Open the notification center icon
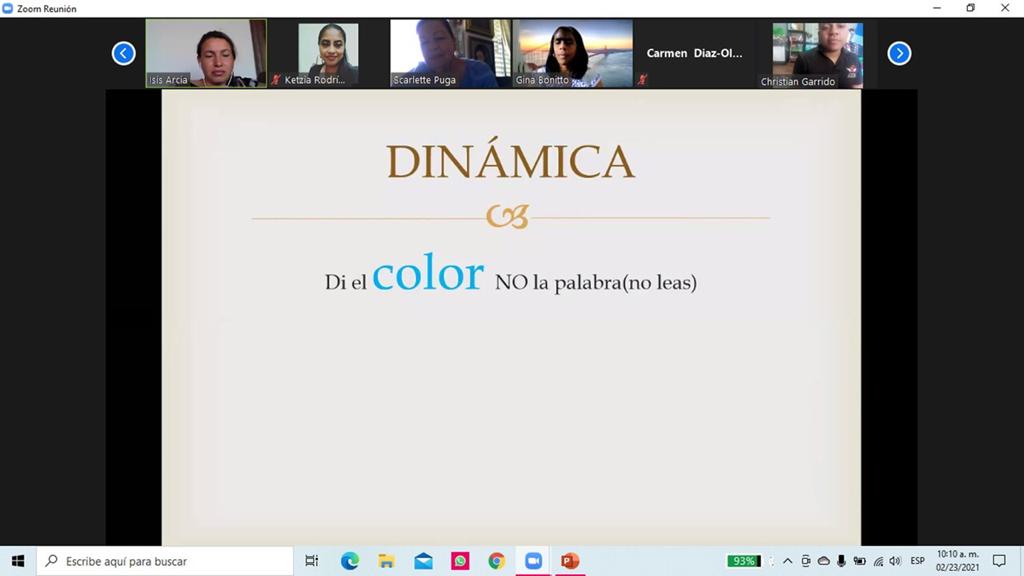 tap(999, 561)
